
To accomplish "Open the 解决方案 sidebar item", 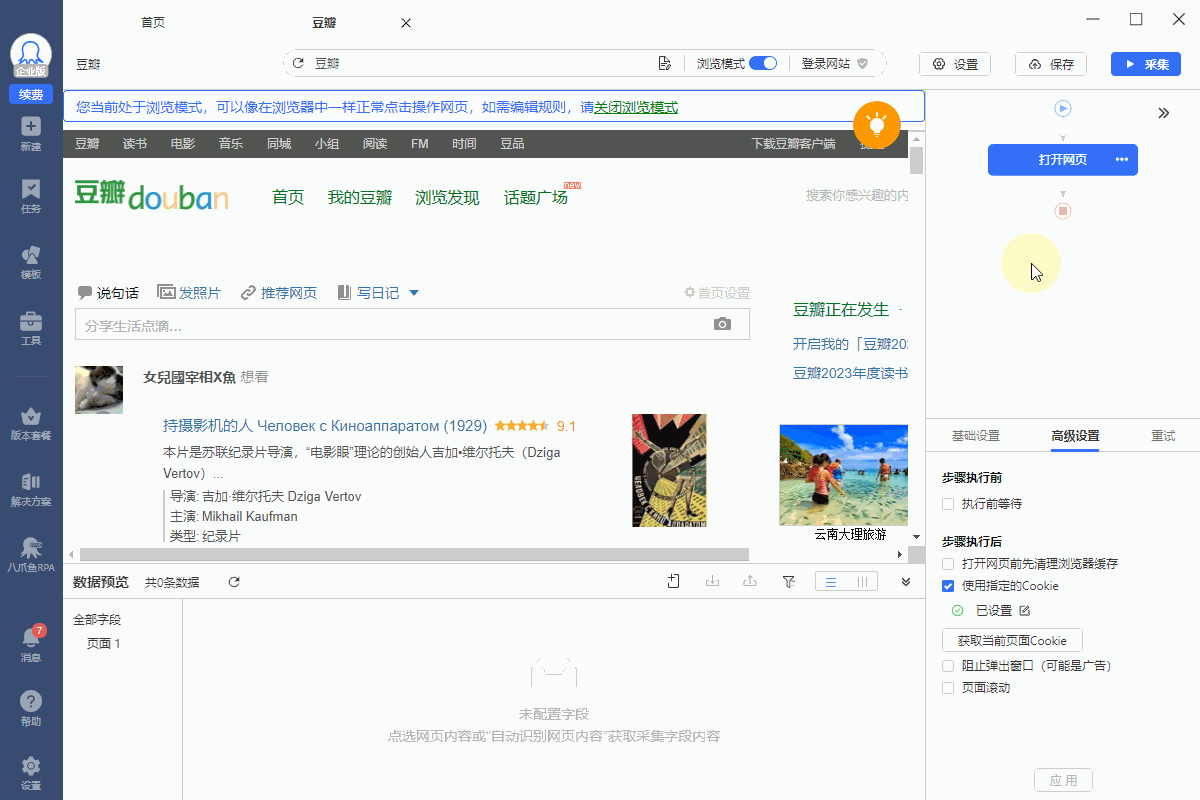I will click(31, 490).
